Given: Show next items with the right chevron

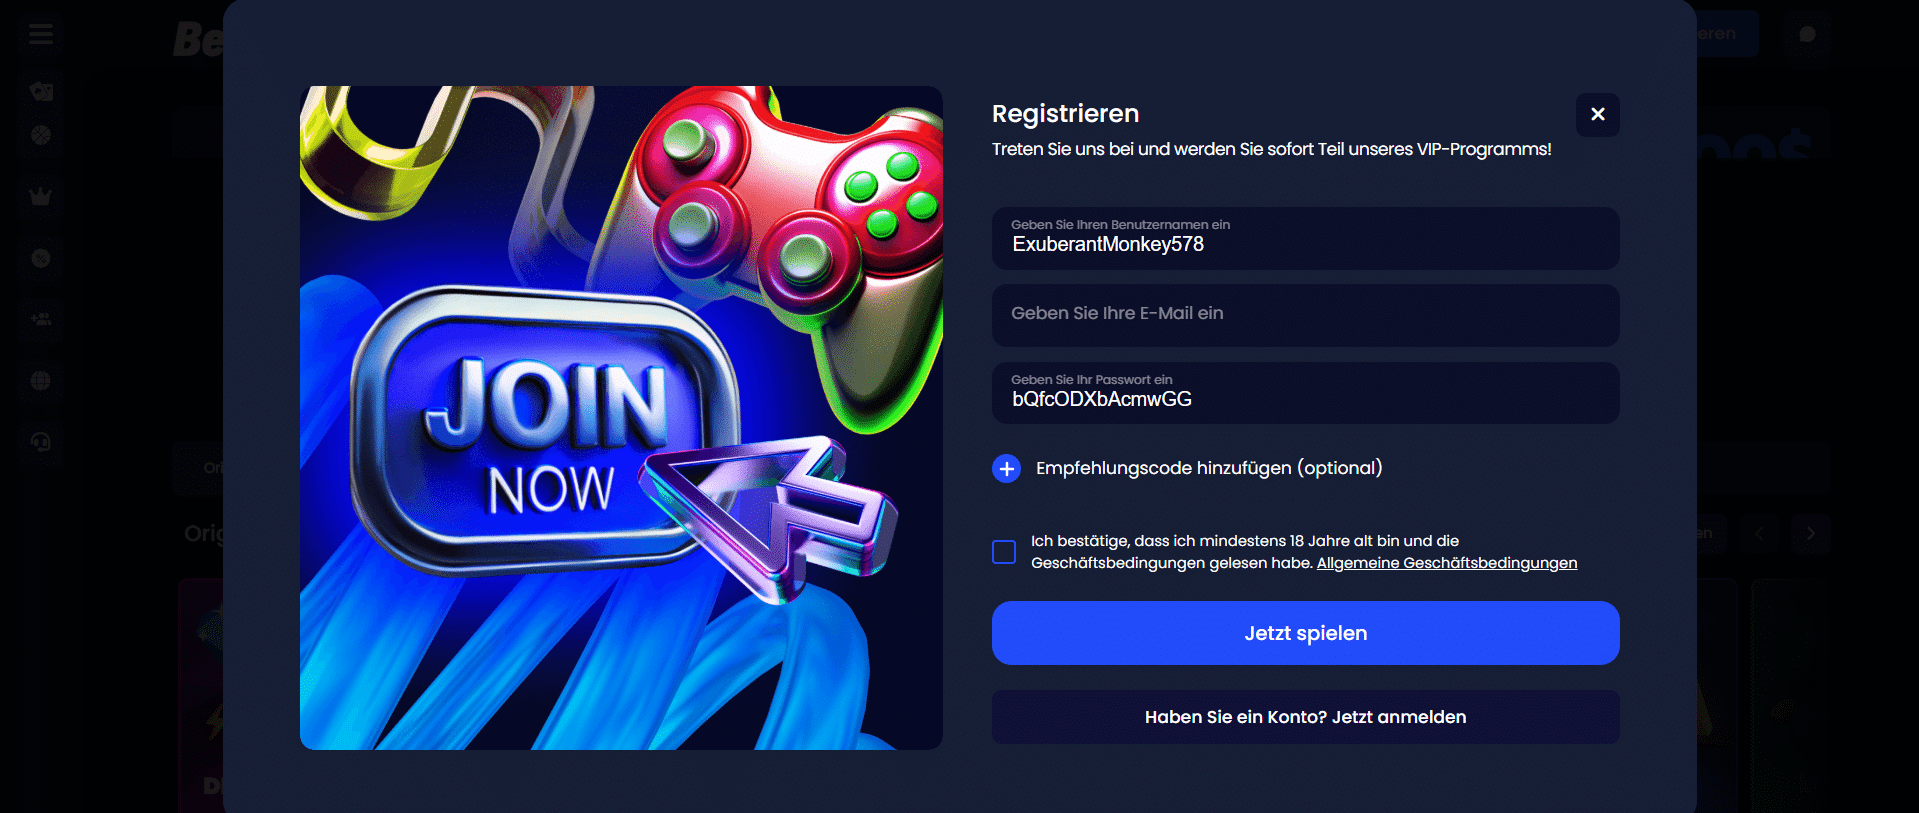Looking at the screenshot, I should tap(1811, 533).
